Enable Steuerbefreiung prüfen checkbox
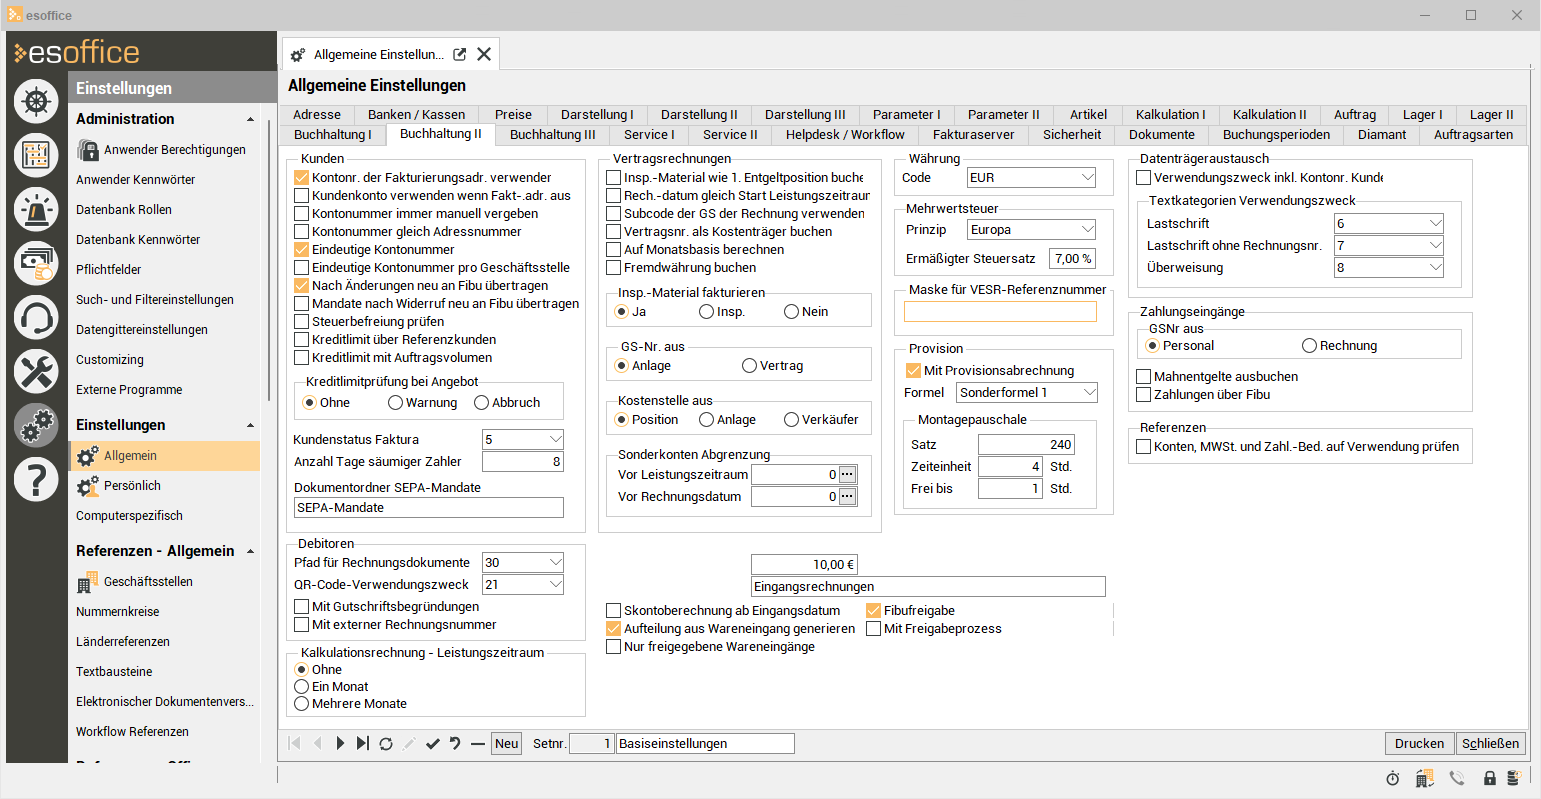 tap(301, 321)
